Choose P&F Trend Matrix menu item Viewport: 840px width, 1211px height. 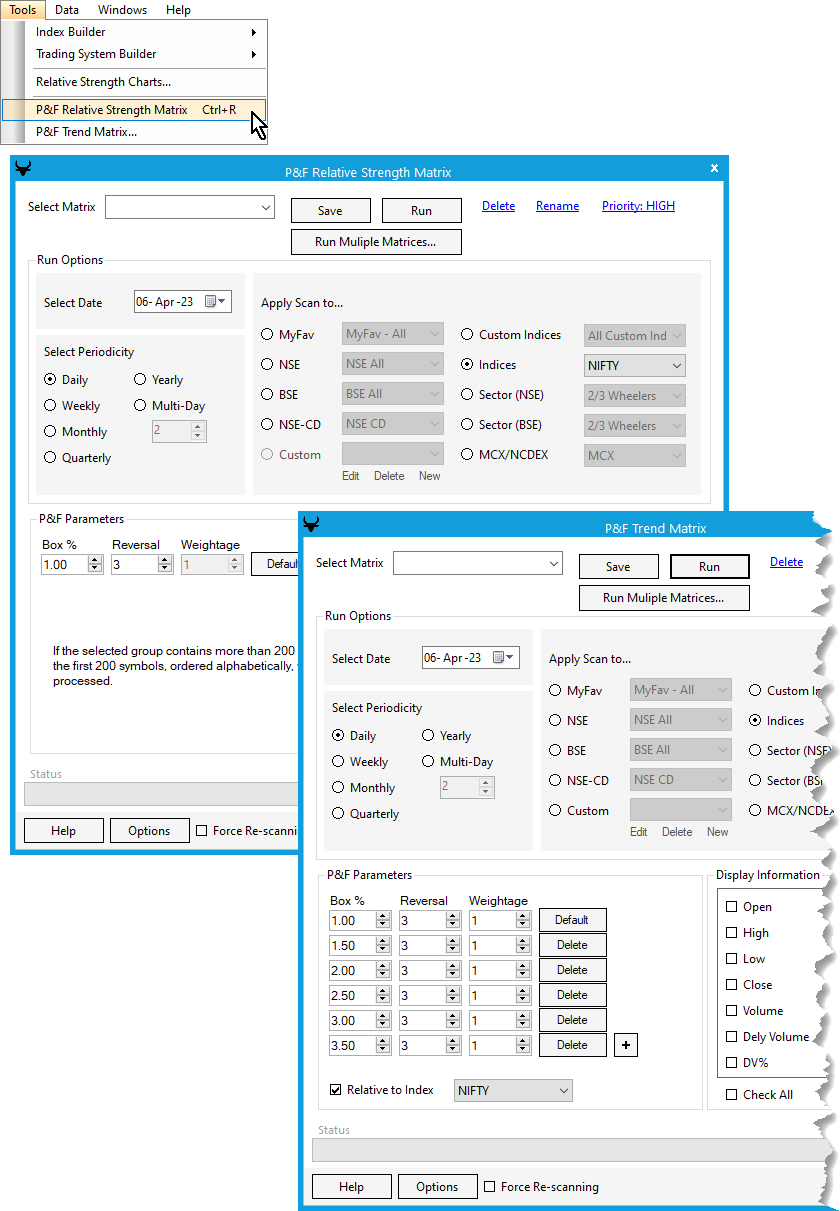click(86, 132)
